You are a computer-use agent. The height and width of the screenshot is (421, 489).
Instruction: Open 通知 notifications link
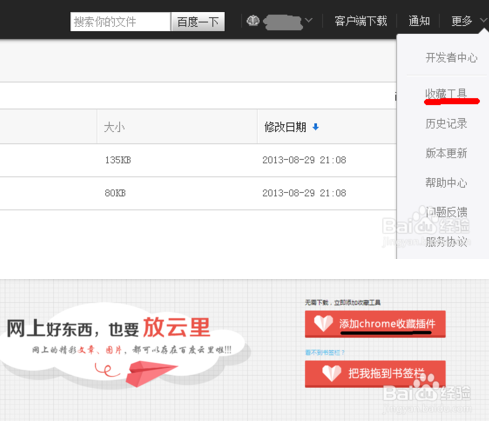click(419, 21)
